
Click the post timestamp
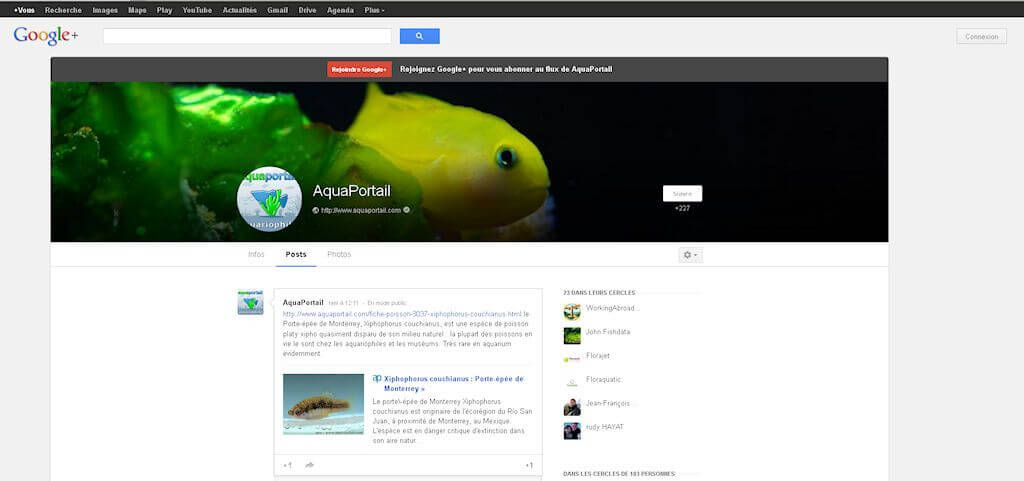344,303
